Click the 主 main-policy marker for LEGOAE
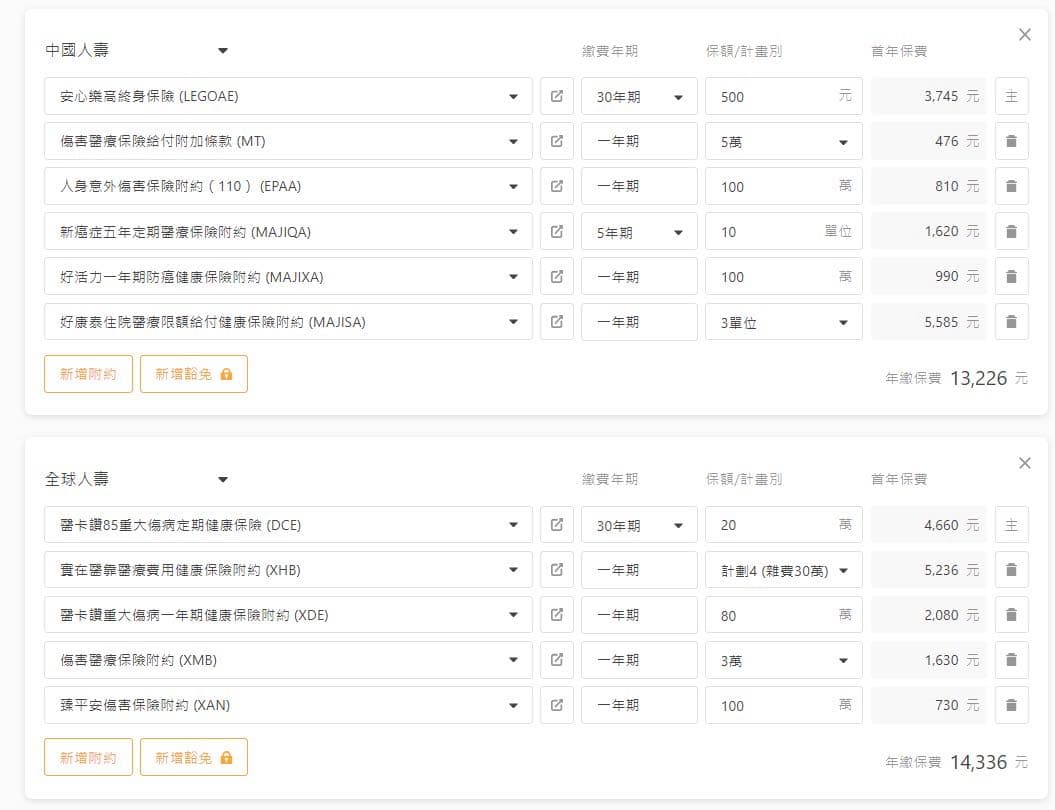Screen dimensions: 1055x810 coord(1011,97)
